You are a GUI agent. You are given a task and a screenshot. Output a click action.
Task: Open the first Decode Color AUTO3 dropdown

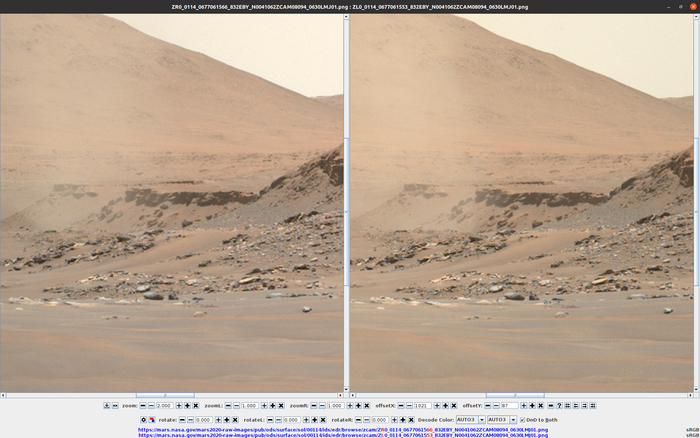pos(471,420)
